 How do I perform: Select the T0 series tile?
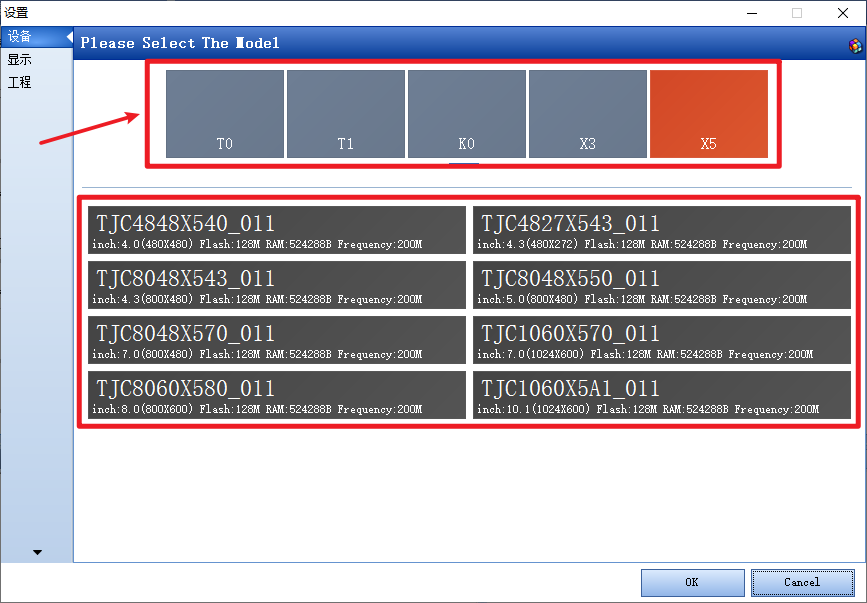(224, 114)
